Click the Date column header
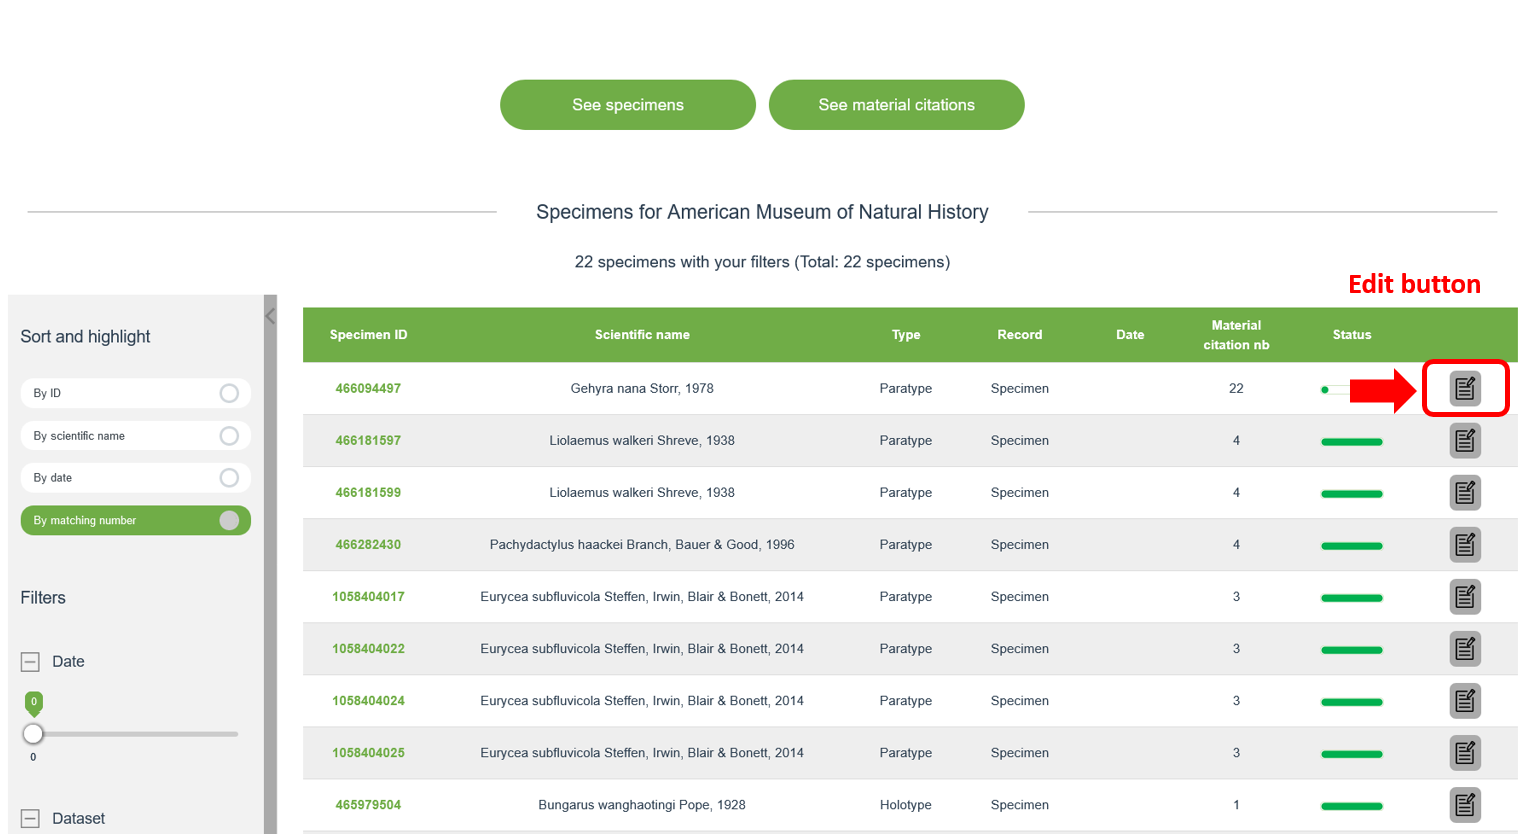 1130,335
